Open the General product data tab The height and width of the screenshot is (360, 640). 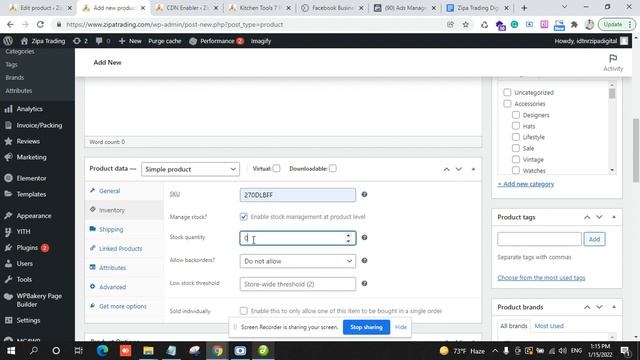pos(109,191)
